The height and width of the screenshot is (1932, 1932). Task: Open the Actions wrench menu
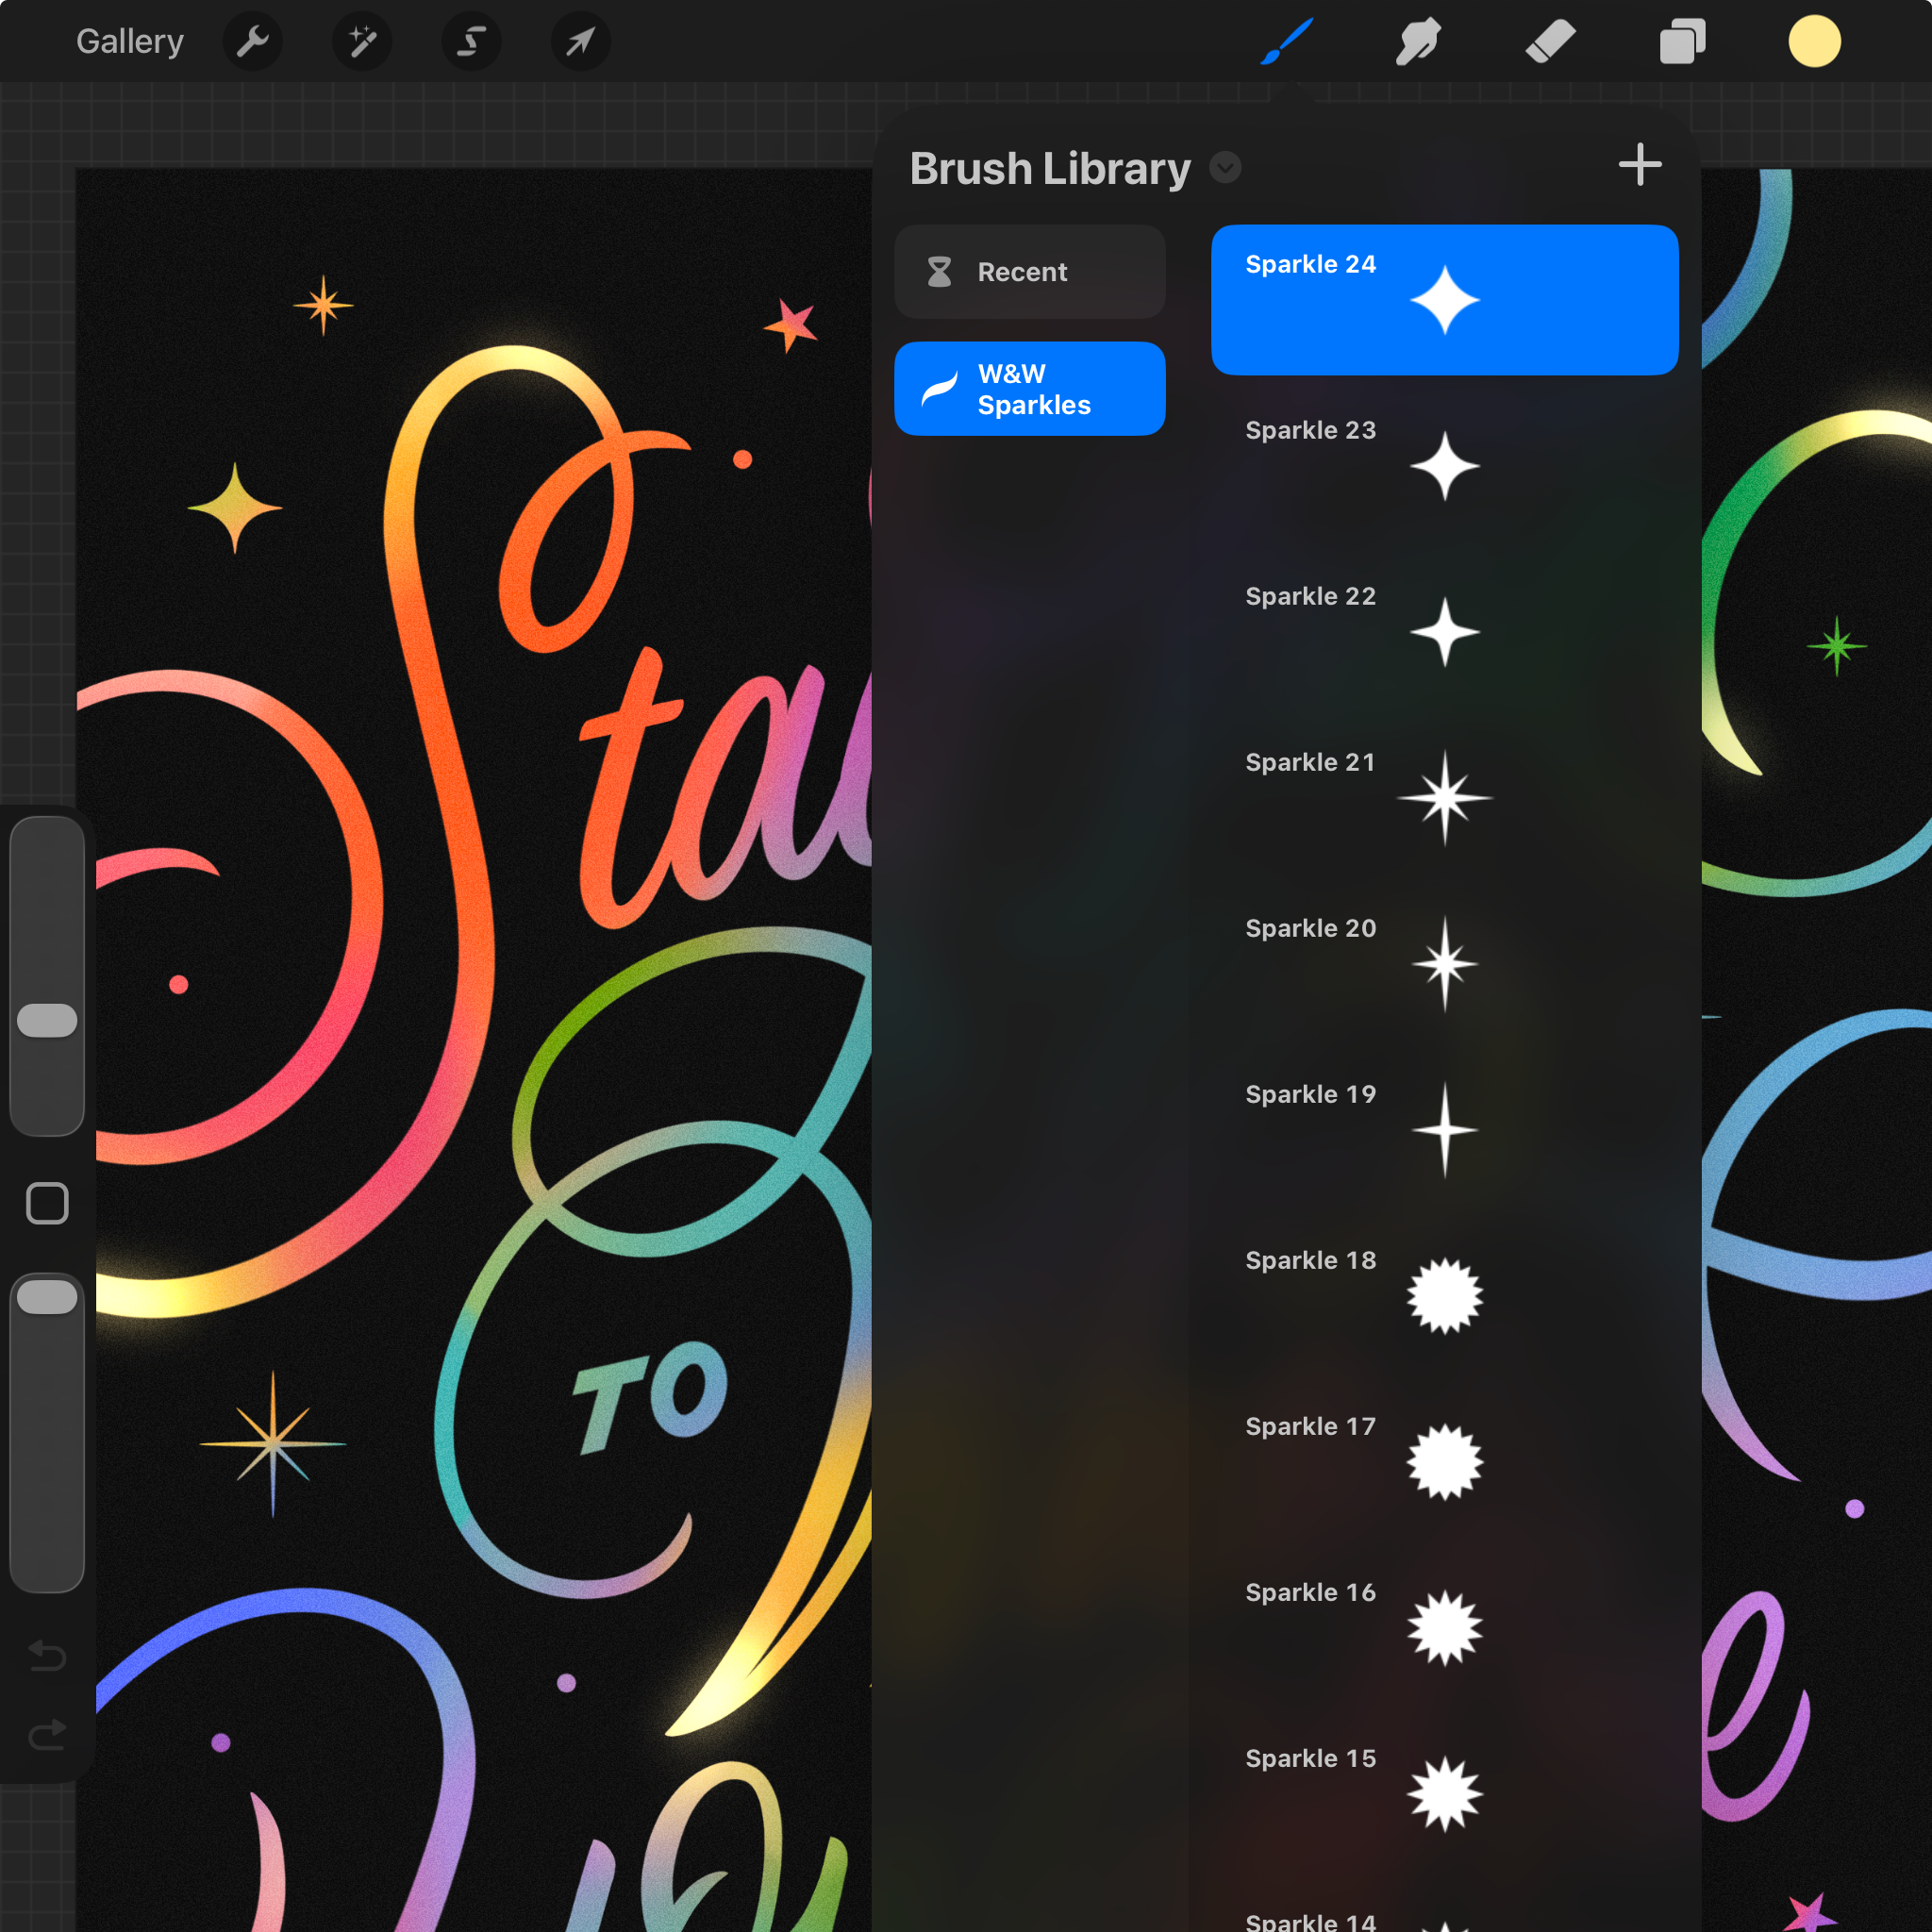point(253,41)
